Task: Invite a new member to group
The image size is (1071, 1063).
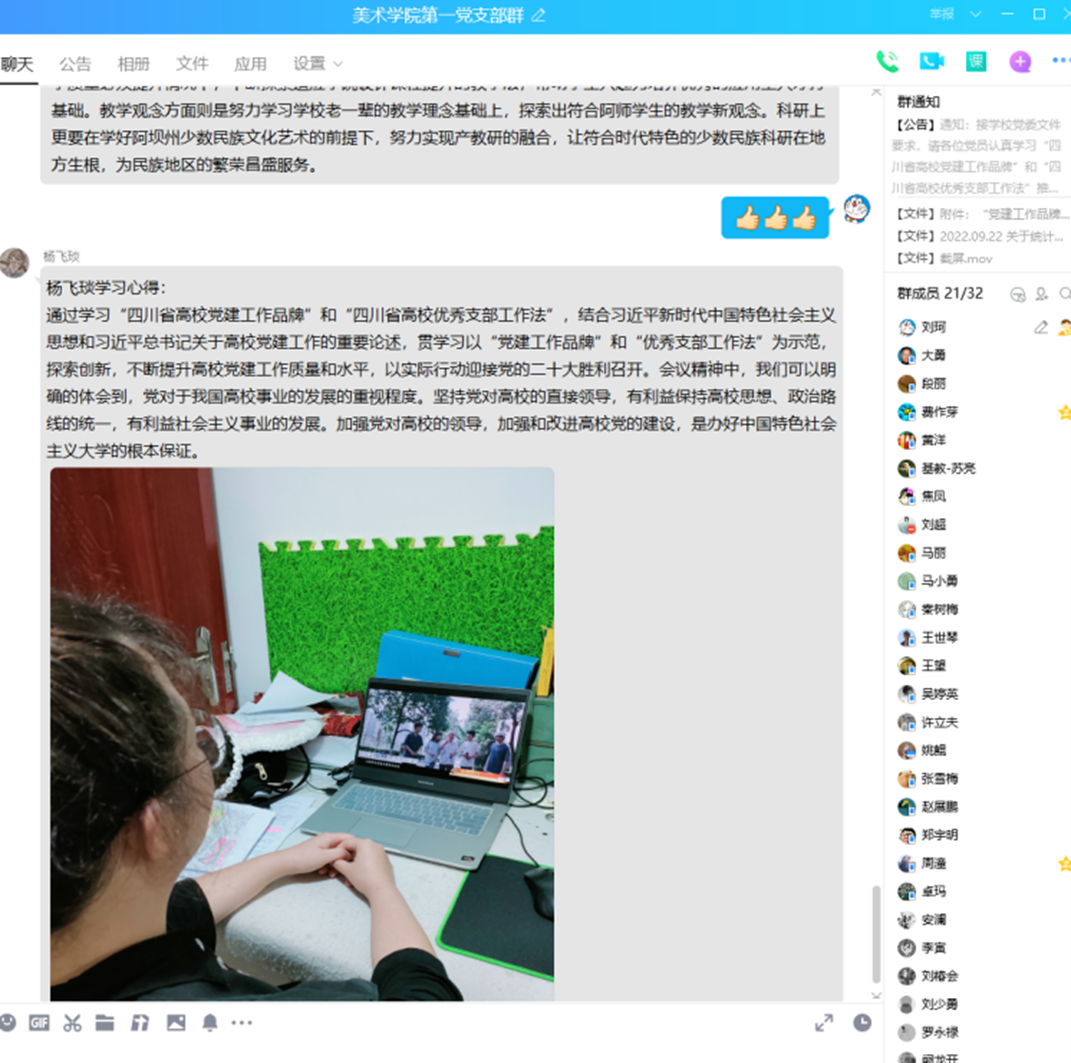Action: [x=1042, y=294]
